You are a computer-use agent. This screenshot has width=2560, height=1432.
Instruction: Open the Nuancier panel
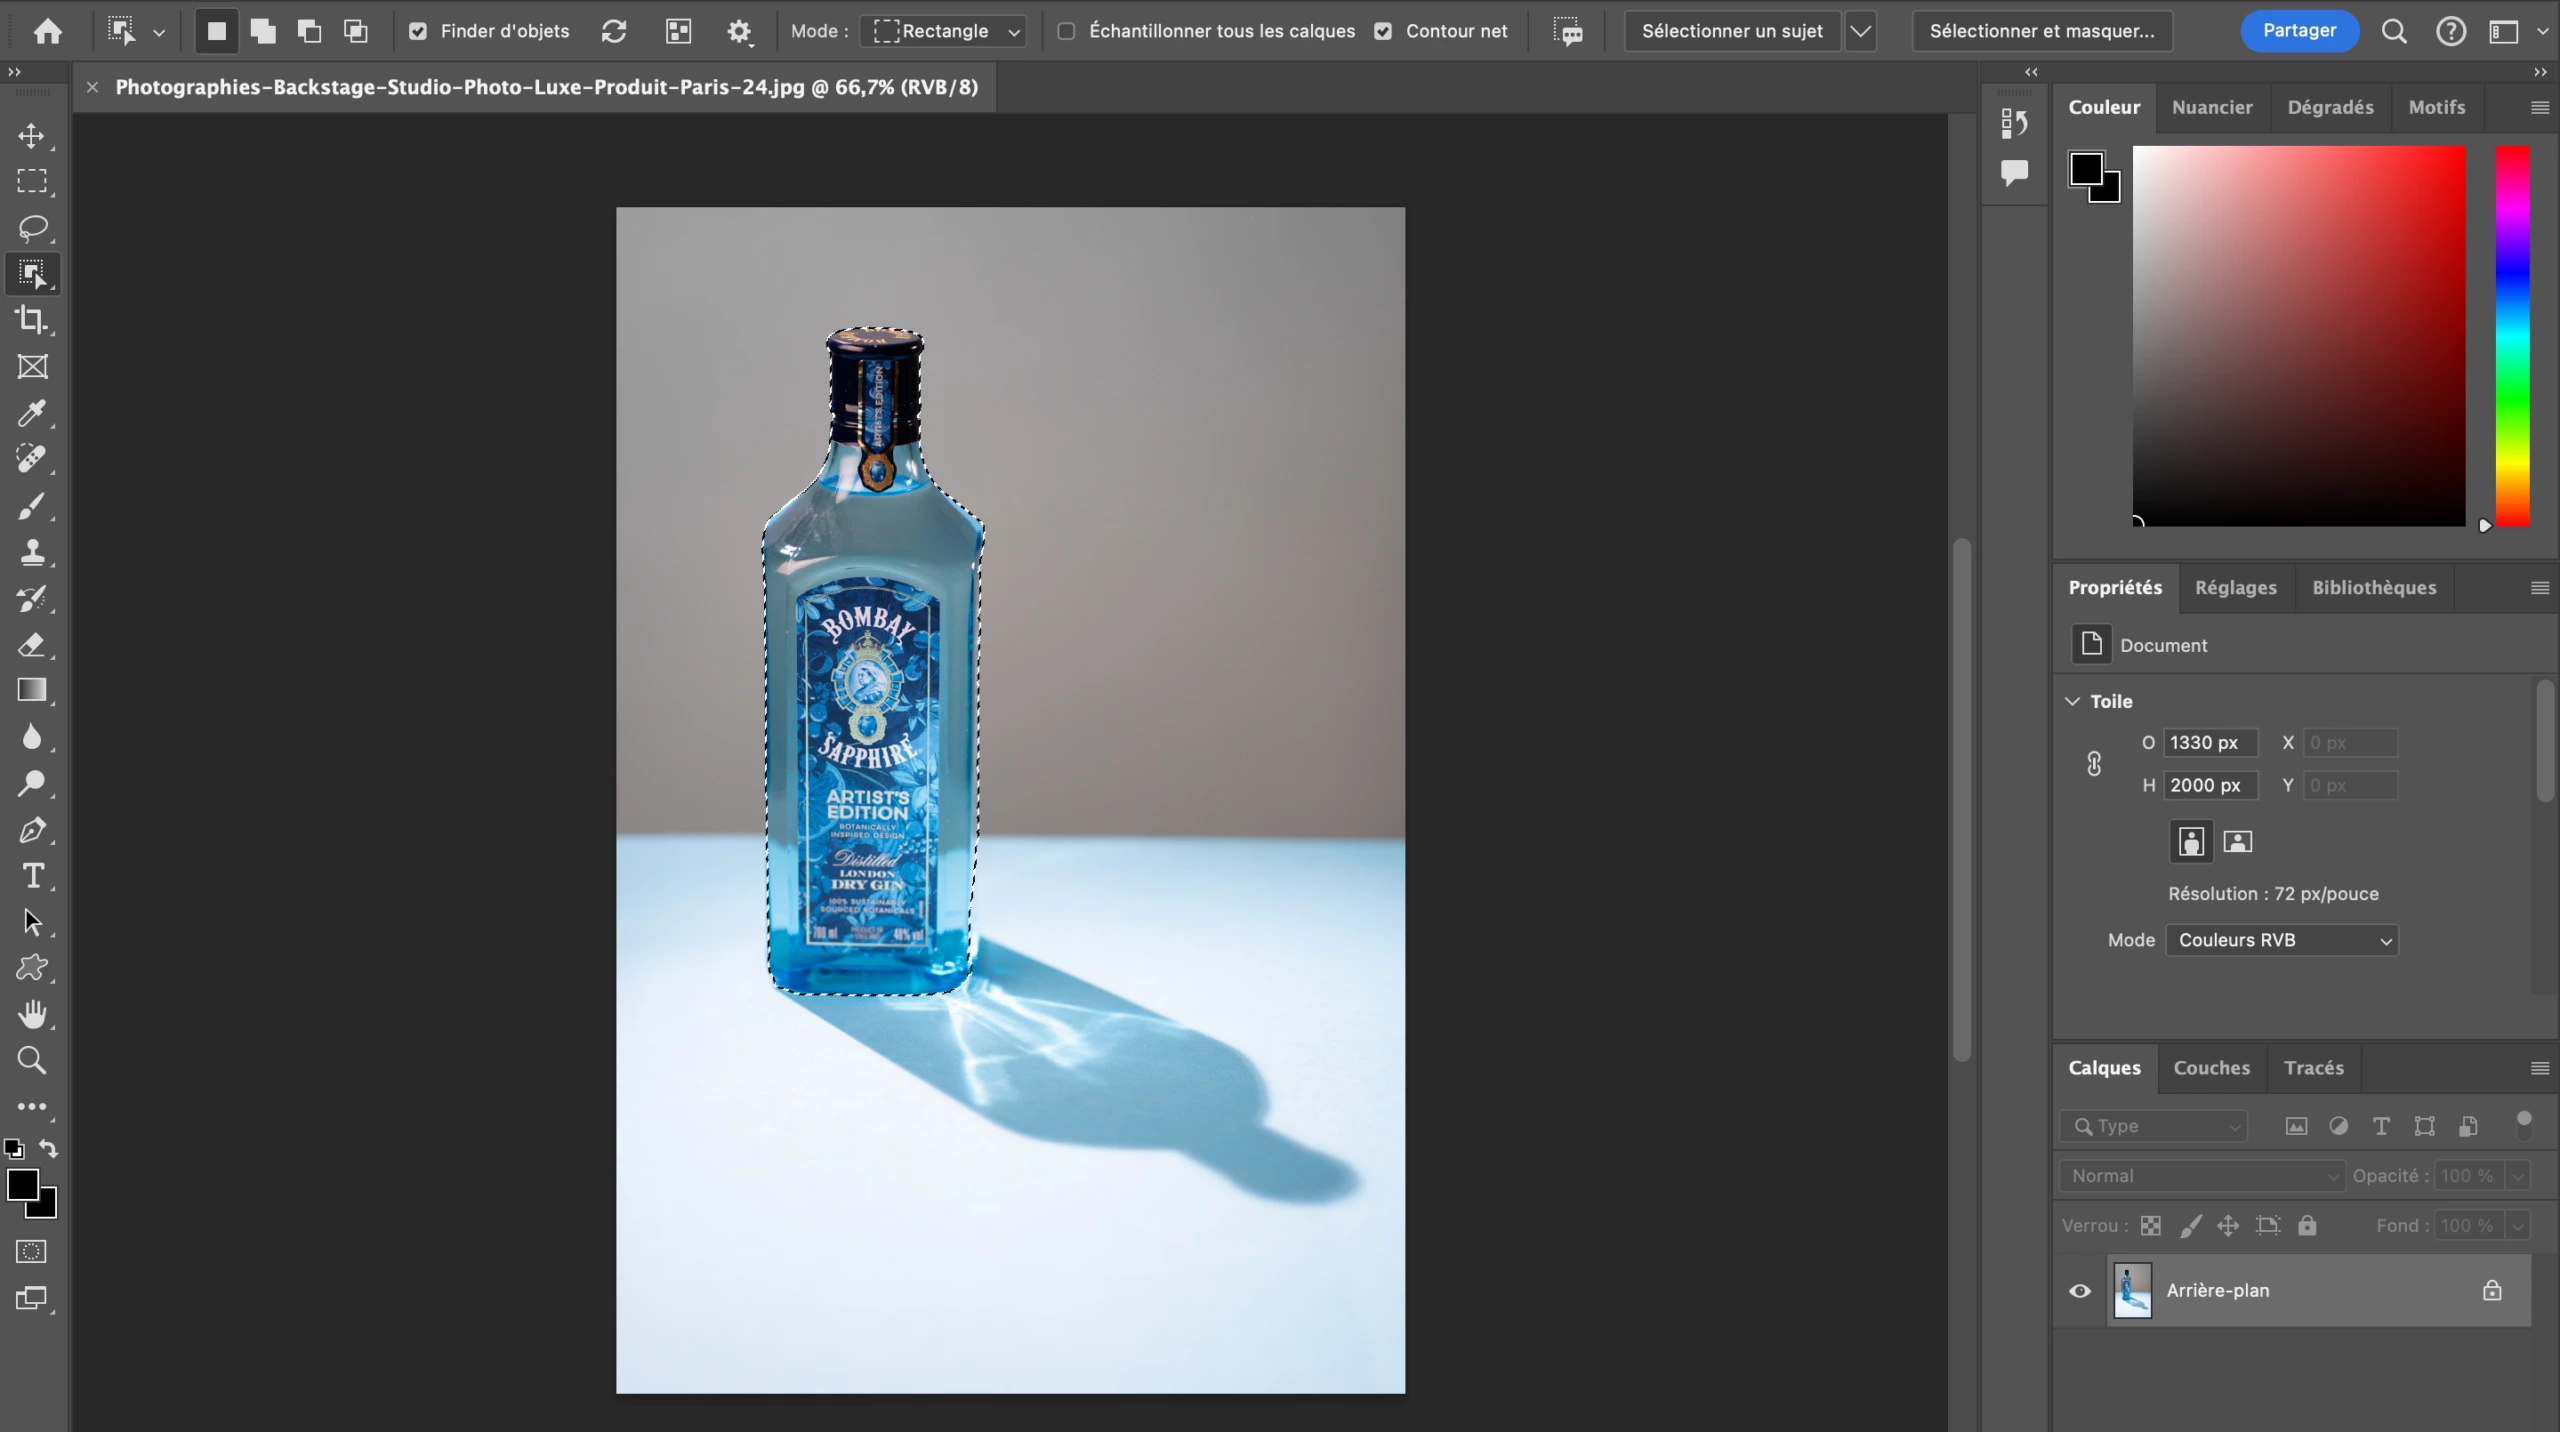click(2212, 107)
